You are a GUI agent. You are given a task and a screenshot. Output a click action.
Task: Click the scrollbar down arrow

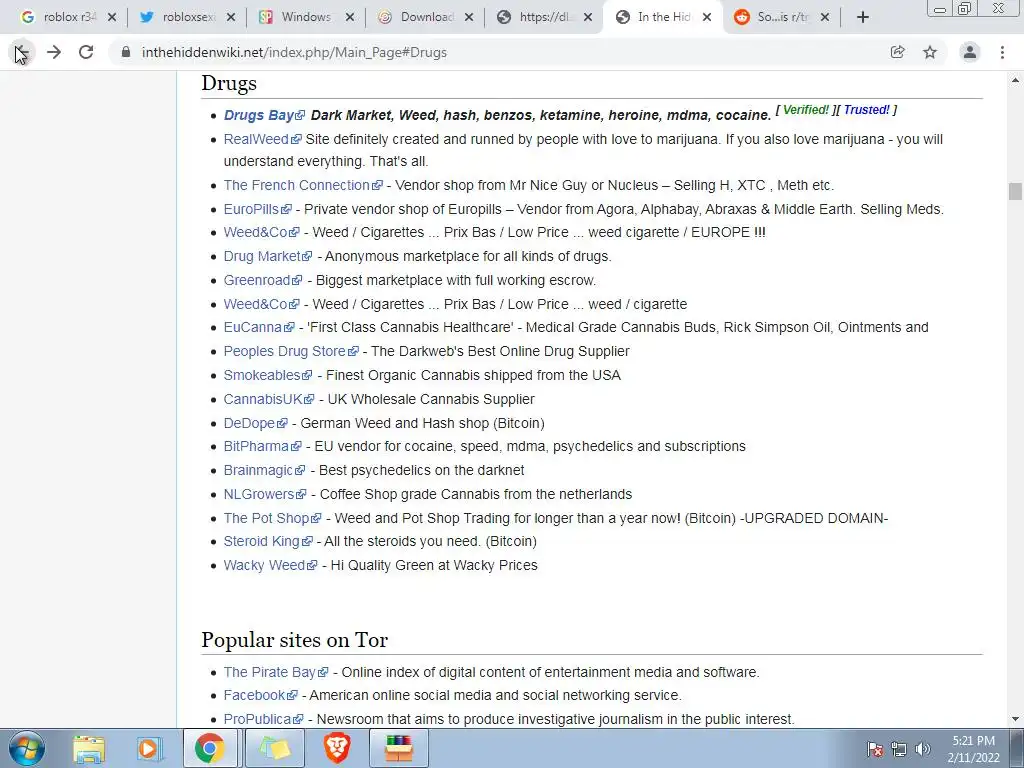click(x=1015, y=719)
